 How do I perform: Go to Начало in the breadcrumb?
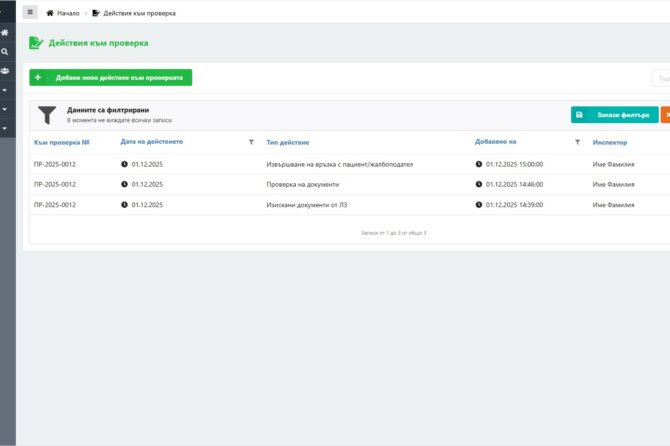pyautogui.click(x=63, y=13)
